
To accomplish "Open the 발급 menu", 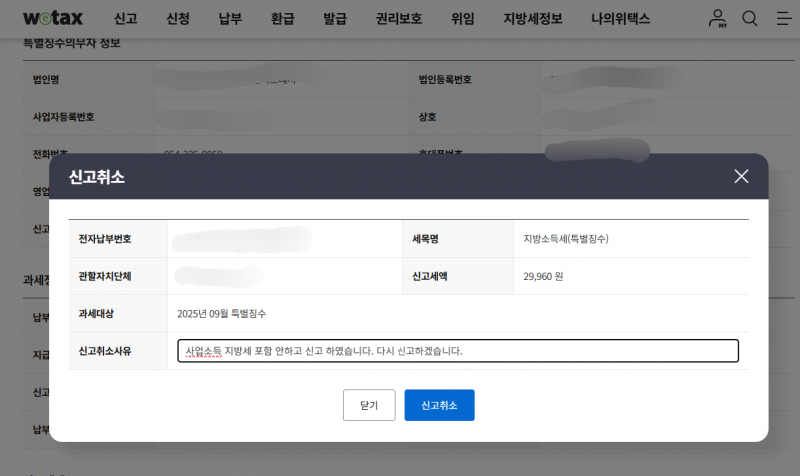I will tap(335, 19).
